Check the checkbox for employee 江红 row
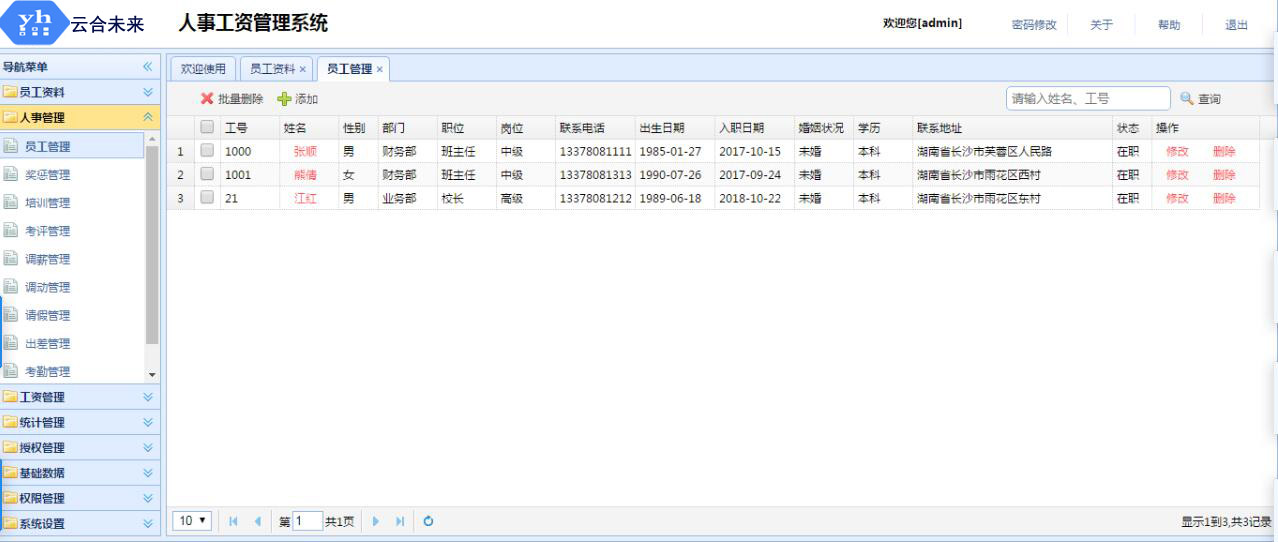The width and height of the screenshot is (1278, 542). pos(207,198)
